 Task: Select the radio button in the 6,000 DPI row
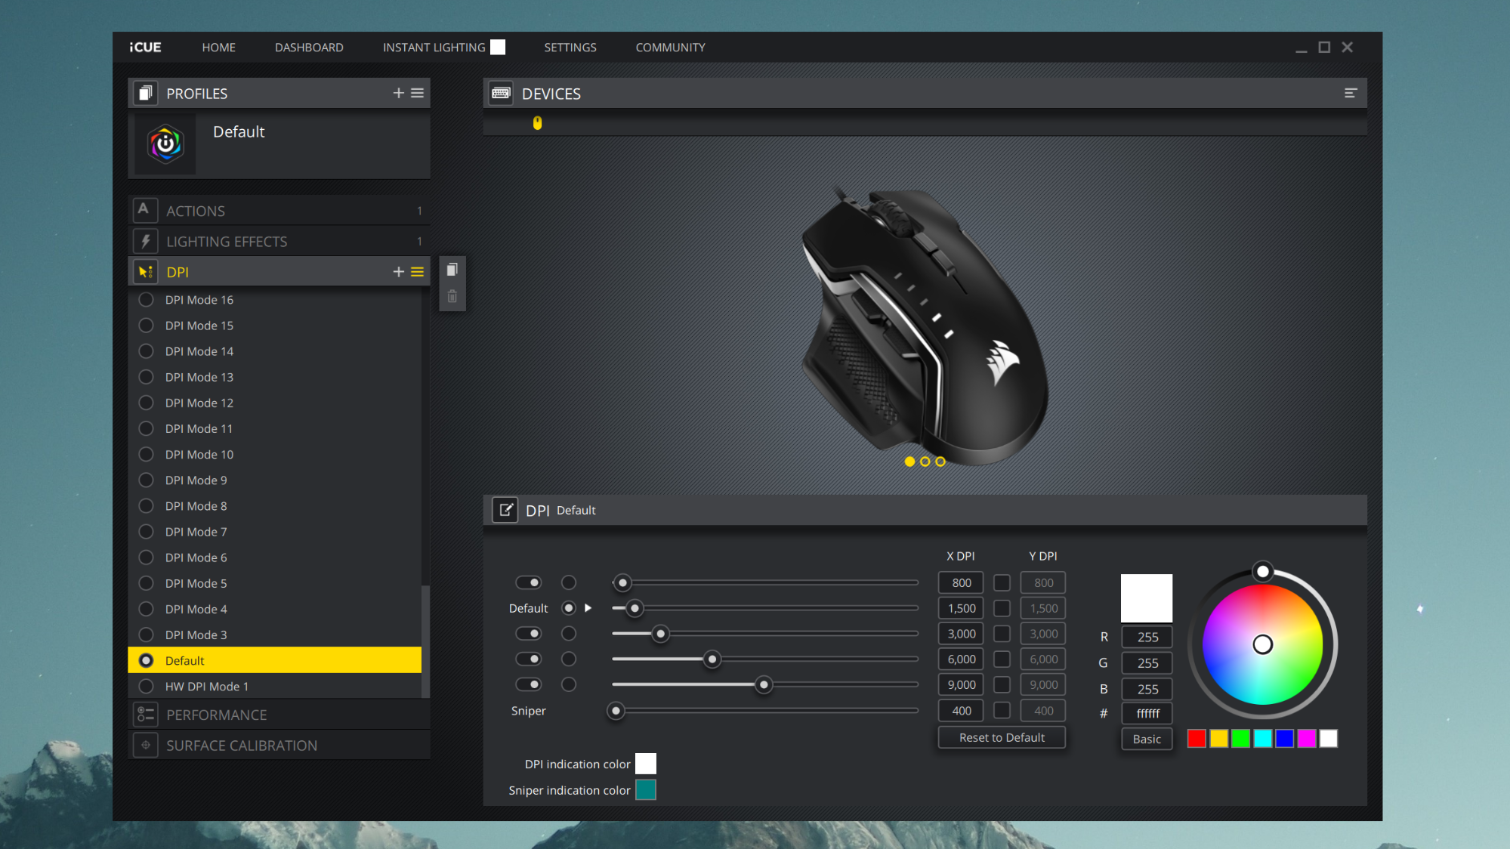pos(569,659)
